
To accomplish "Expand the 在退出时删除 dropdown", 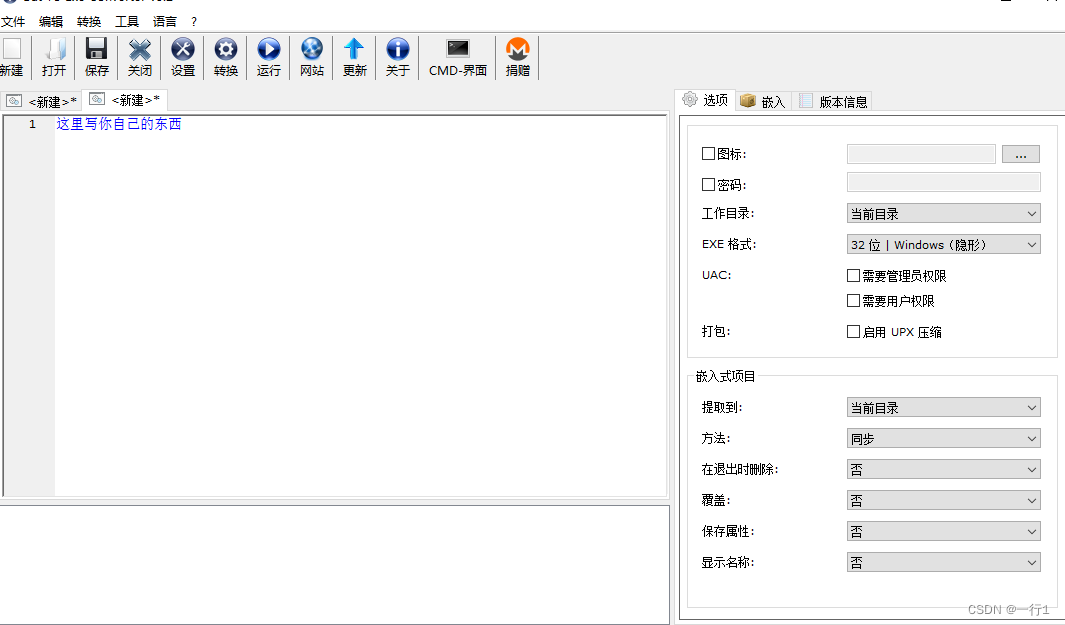I will click(943, 469).
